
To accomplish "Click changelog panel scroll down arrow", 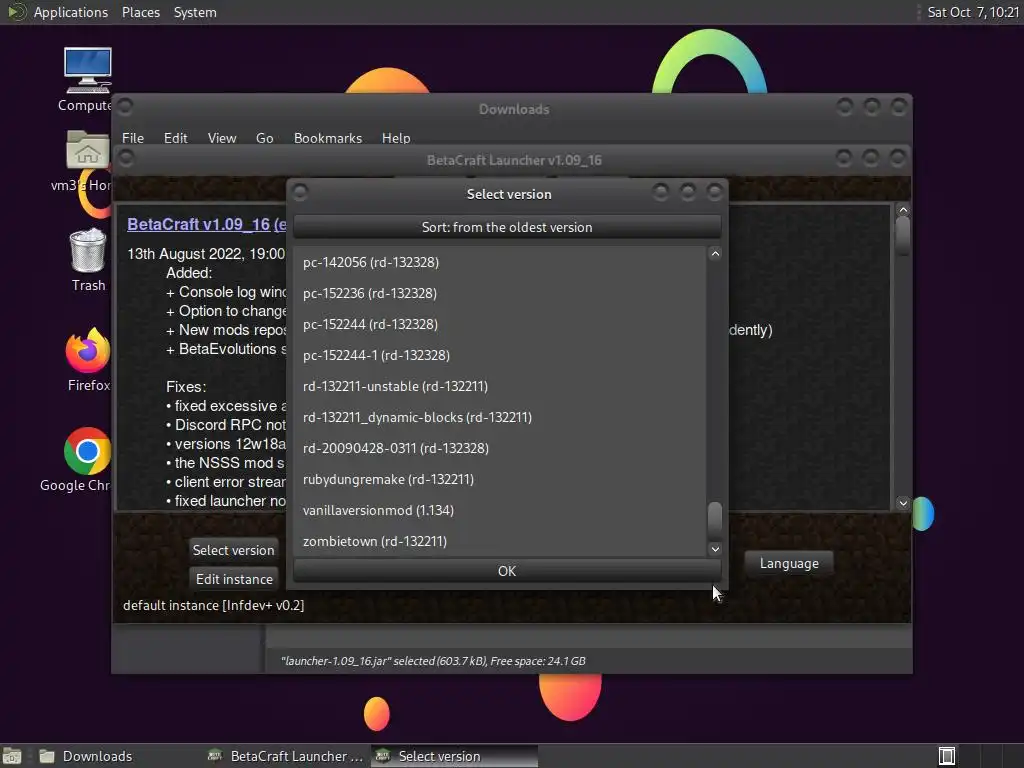I will point(903,503).
